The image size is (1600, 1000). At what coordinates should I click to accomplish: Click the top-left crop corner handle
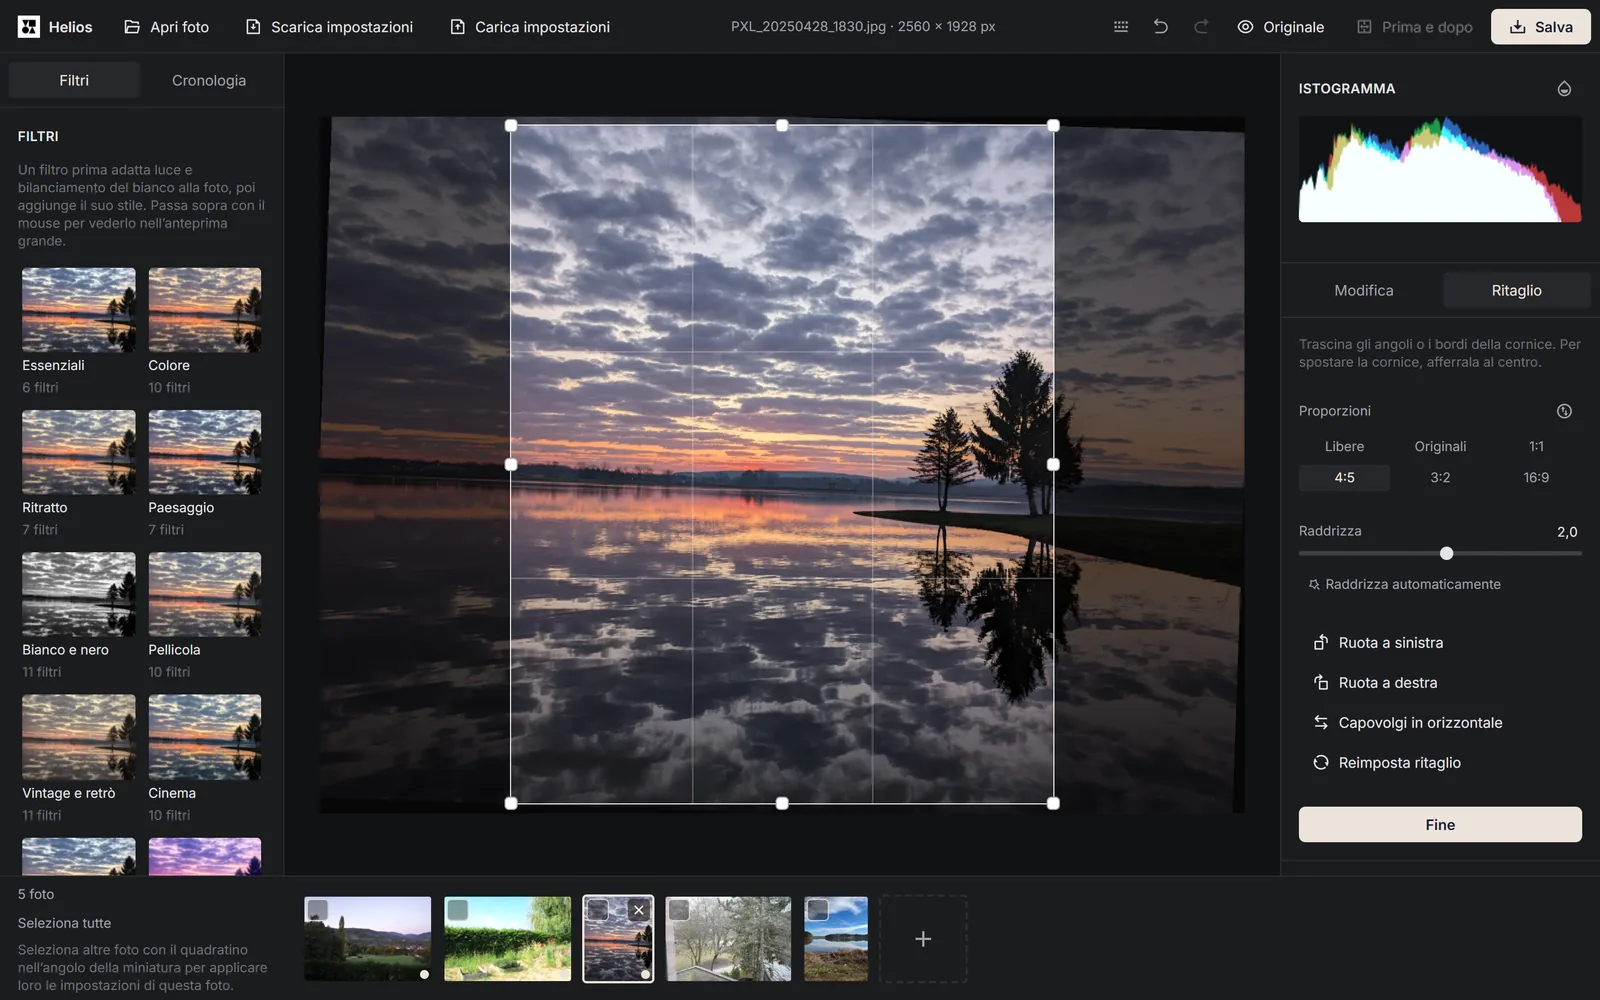[x=511, y=125]
